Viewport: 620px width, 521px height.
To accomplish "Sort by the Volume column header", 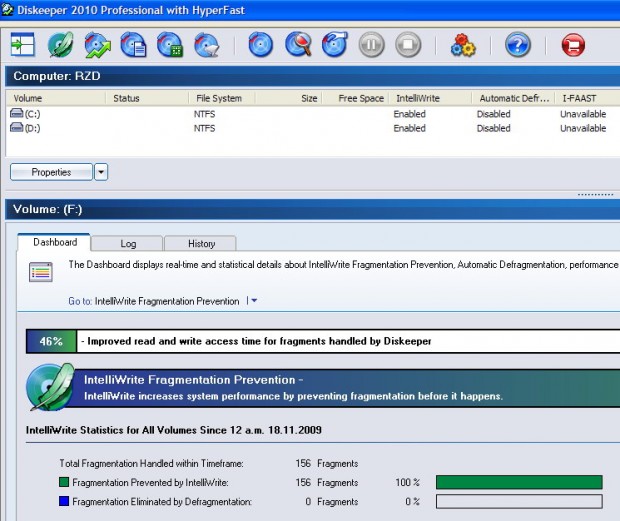I will pyautogui.click(x=56, y=98).
